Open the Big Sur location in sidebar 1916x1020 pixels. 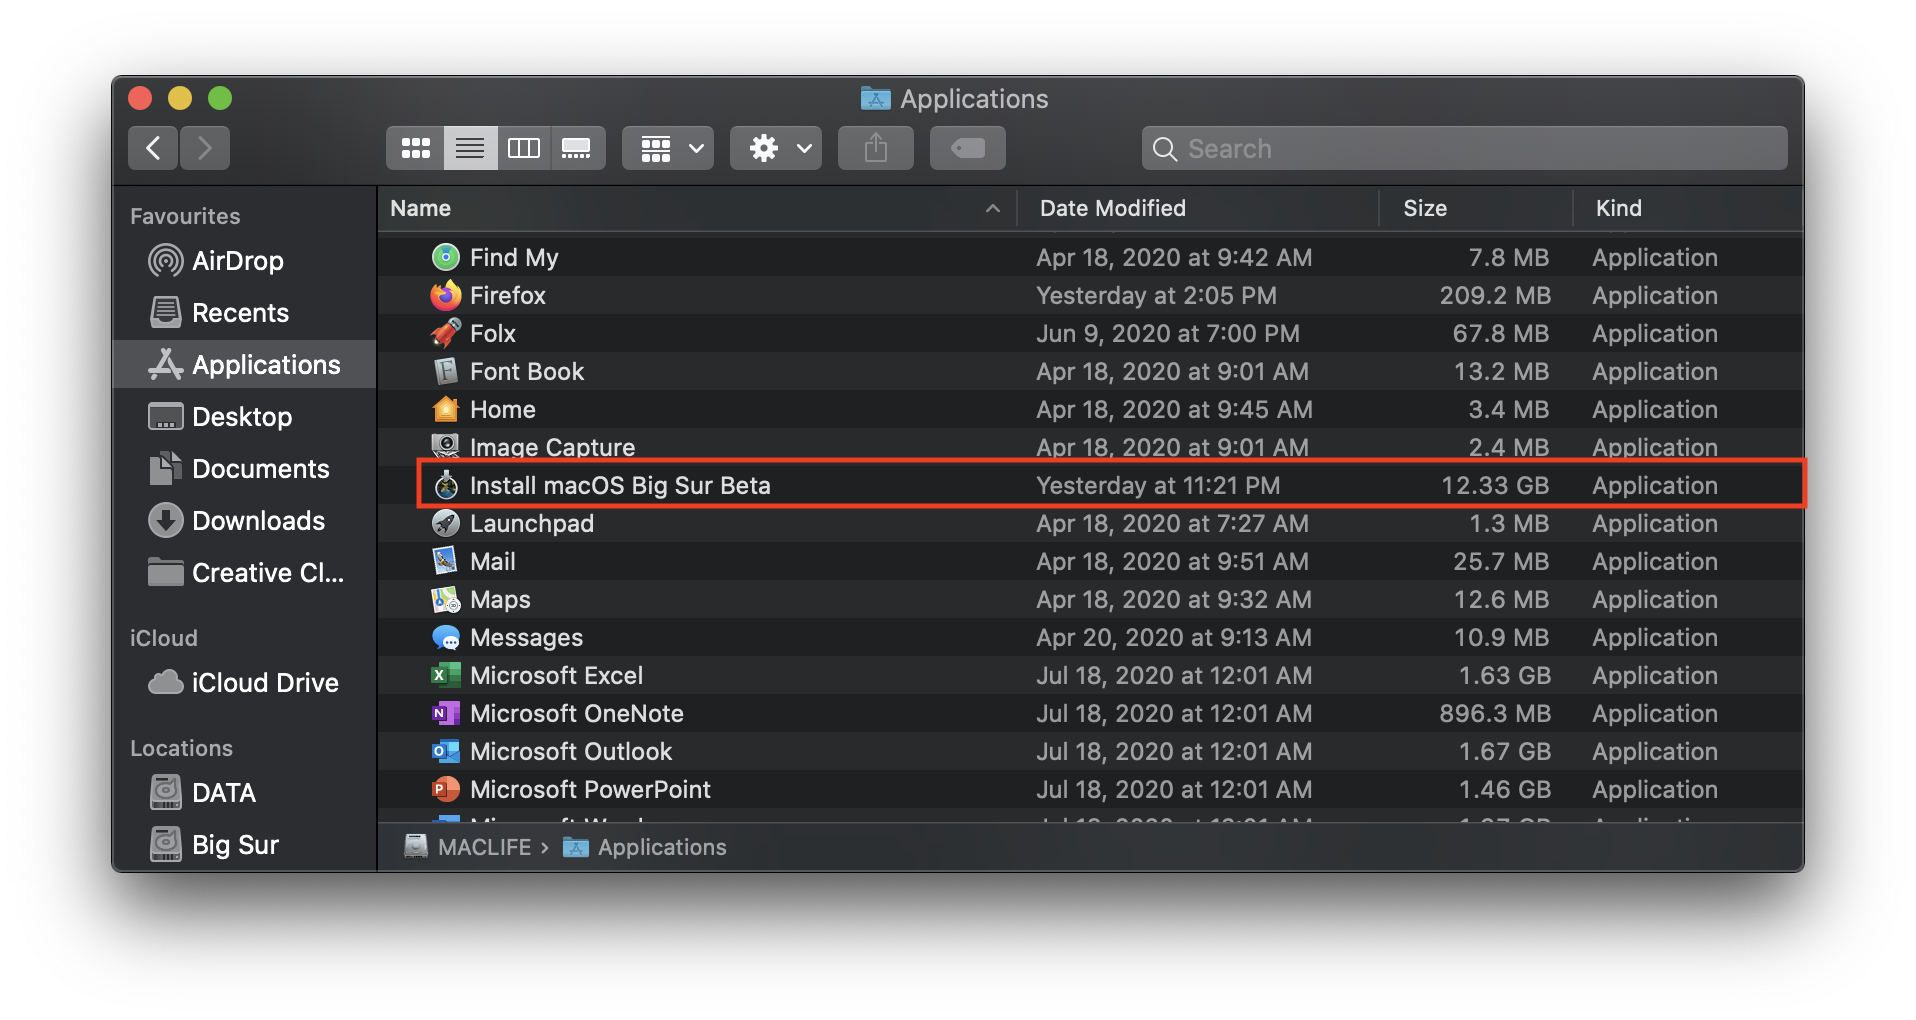(235, 844)
